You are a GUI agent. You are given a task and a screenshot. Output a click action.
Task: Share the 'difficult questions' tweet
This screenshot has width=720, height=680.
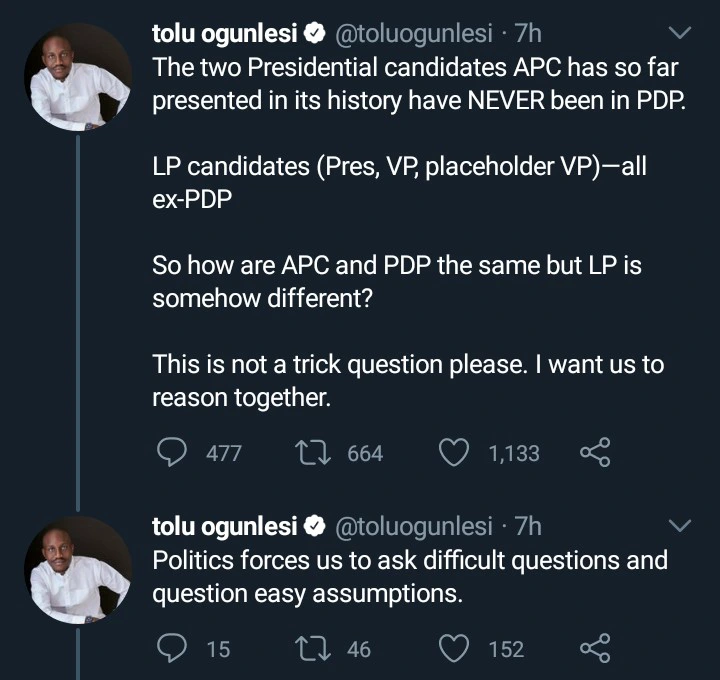[595, 649]
